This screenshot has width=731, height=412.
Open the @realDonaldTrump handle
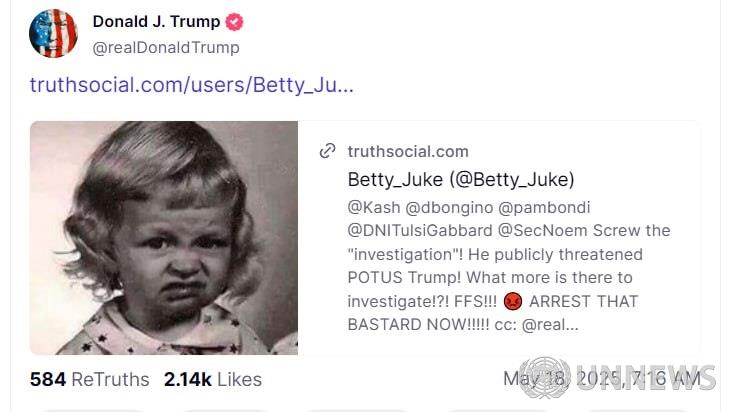166,48
